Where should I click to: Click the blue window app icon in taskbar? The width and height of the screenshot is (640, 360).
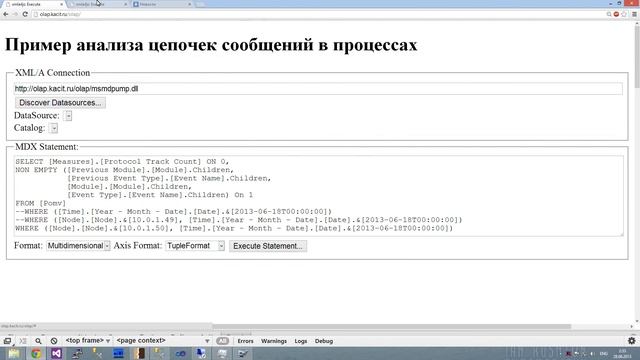[118, 353]
